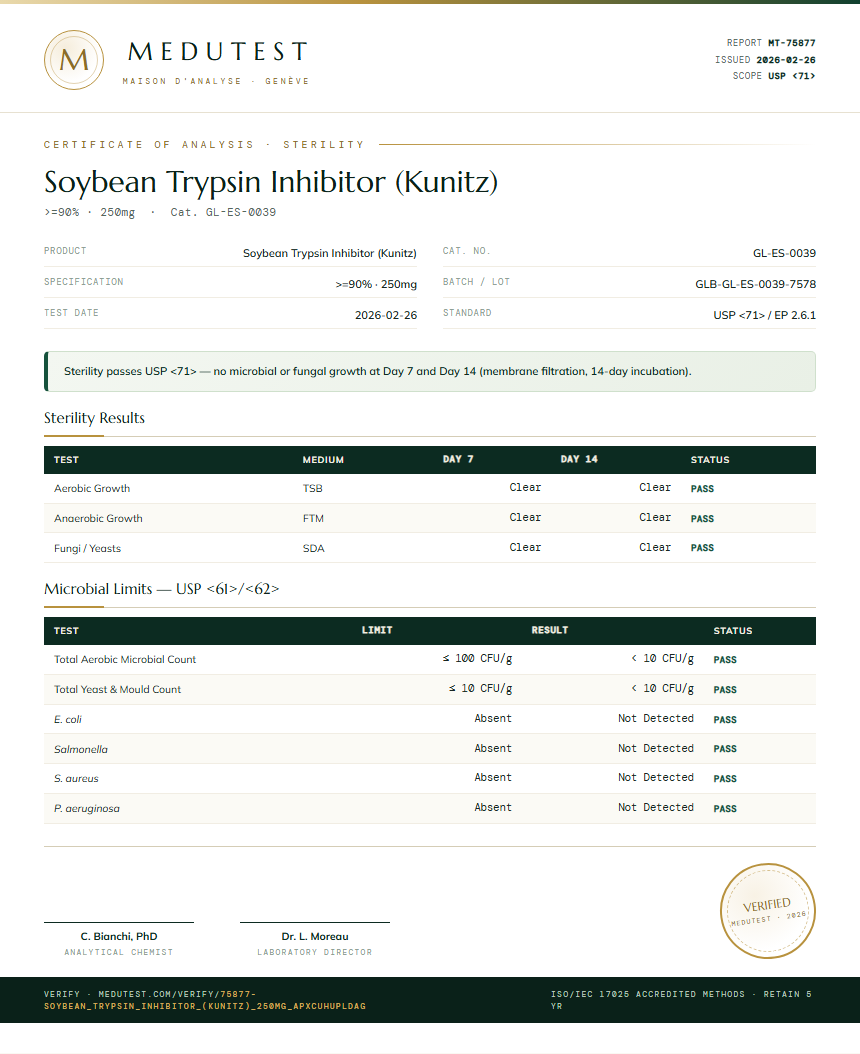
Task: Click the Total Aerobic Microbial Count row label
Action: pos(125,659)
